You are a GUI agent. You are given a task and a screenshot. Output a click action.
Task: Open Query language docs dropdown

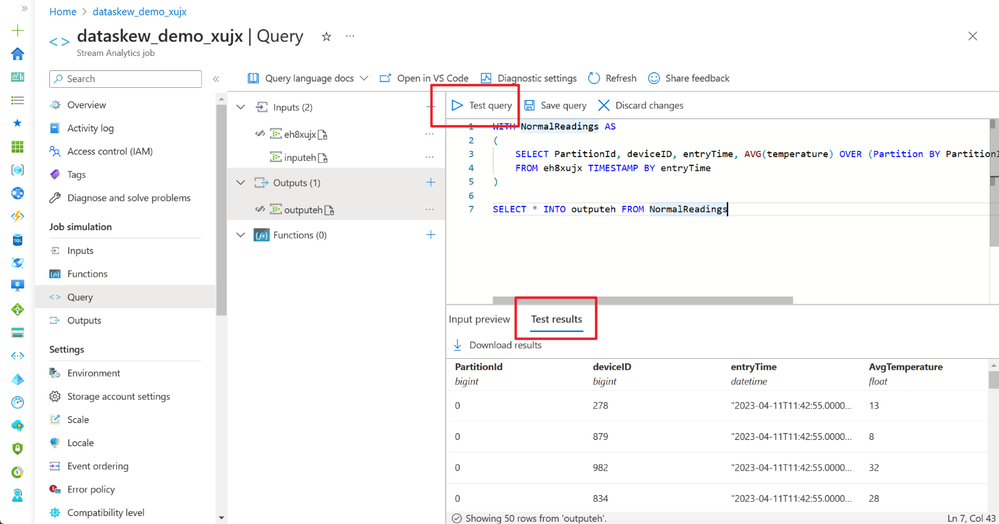[308, 78]
